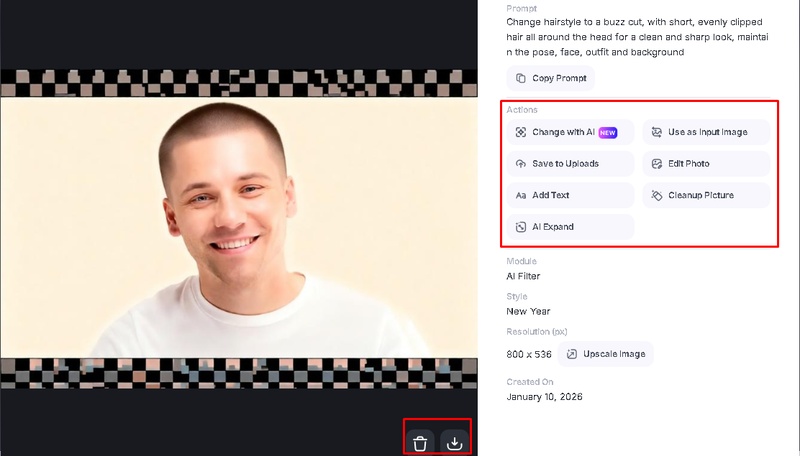
Task: Open the Edit Photo tool icon
Action: [656, 163]
